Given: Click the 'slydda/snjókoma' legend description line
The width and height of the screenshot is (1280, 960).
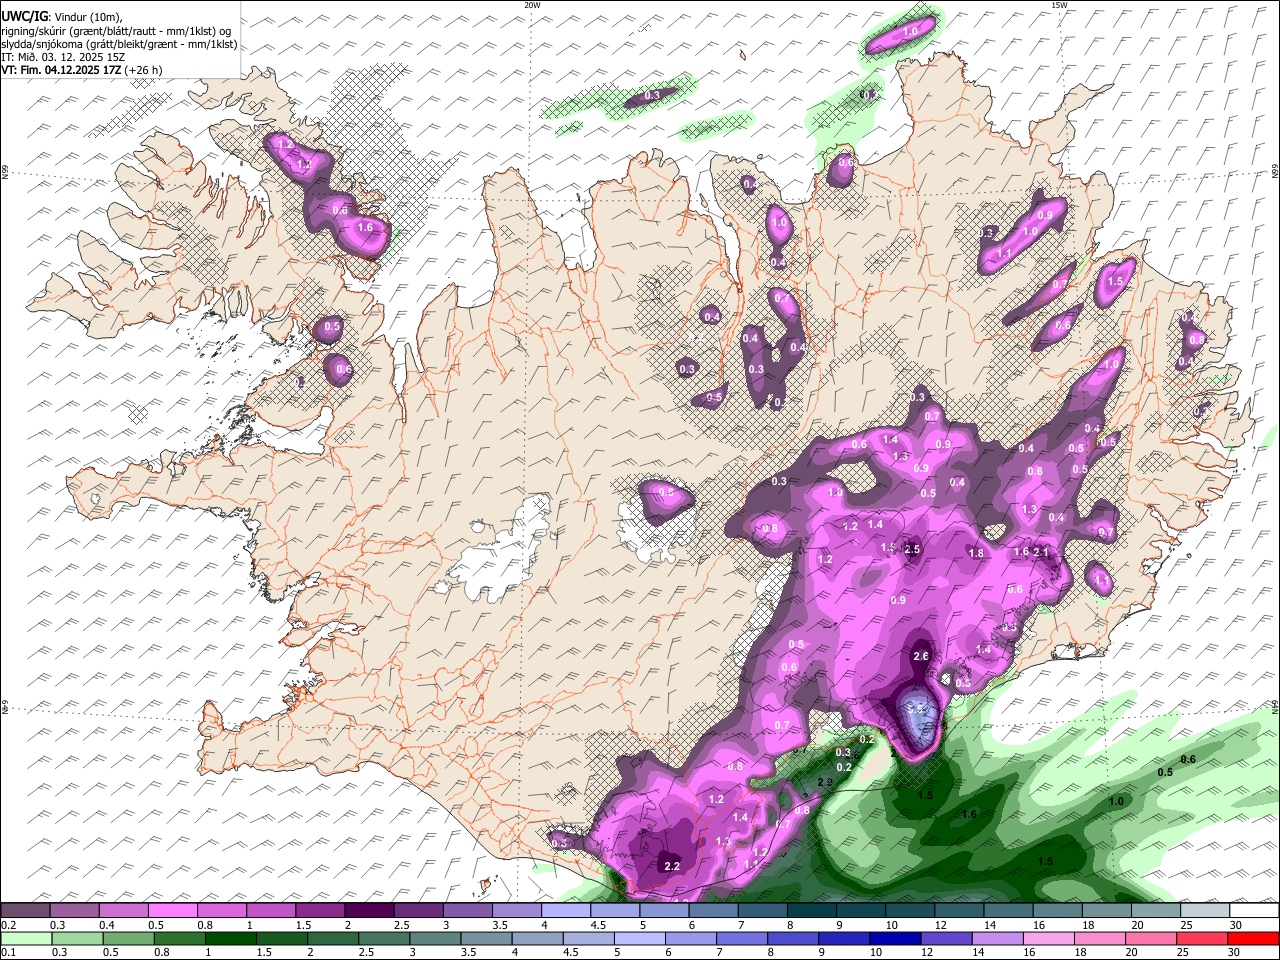Looking at the screenshot, I should (119, 44).
